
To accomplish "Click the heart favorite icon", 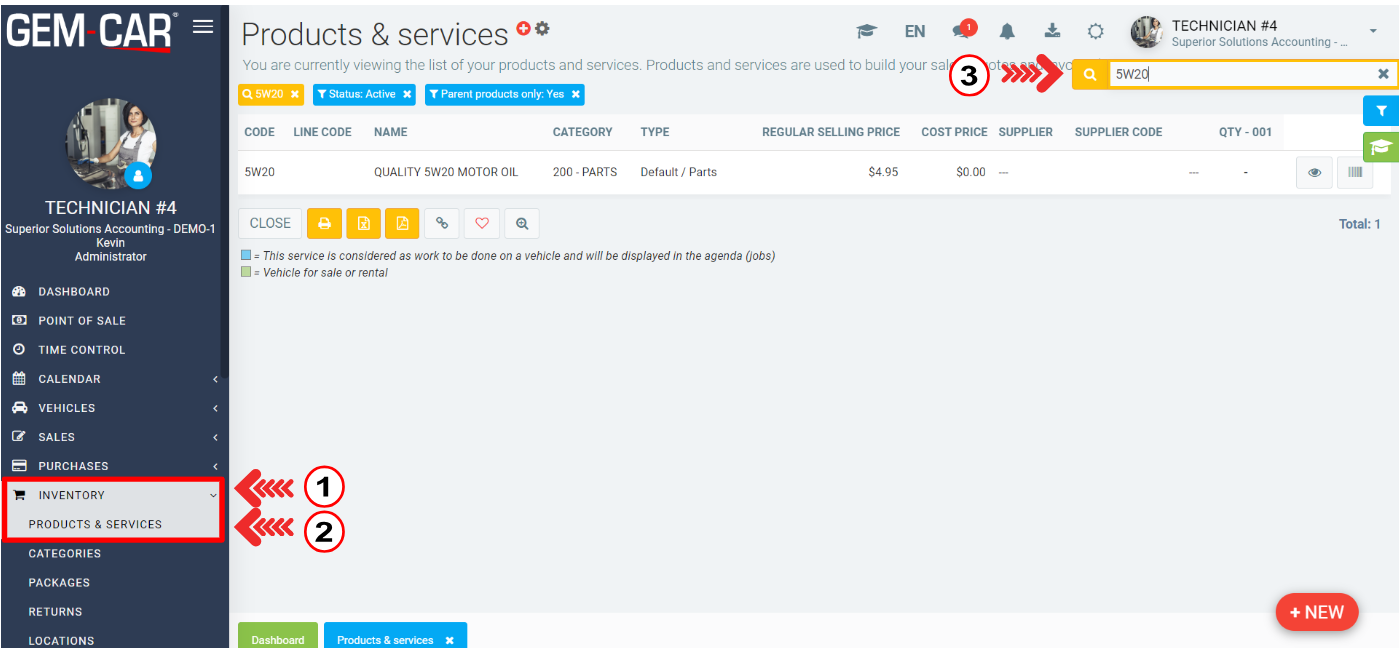I will pyautogui.click(x=481, y=224).
